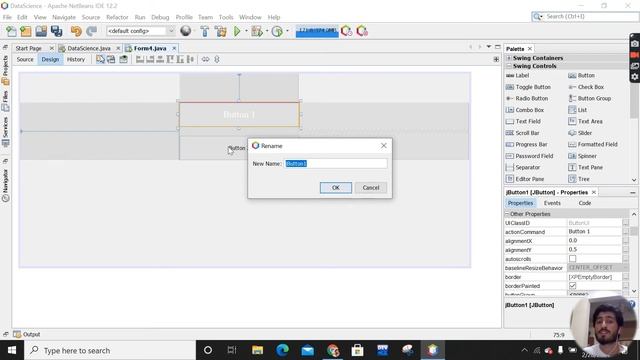640x360 pixels.
Task: Open border property editor ellipsis button
Action: click(x=625, y=277)
